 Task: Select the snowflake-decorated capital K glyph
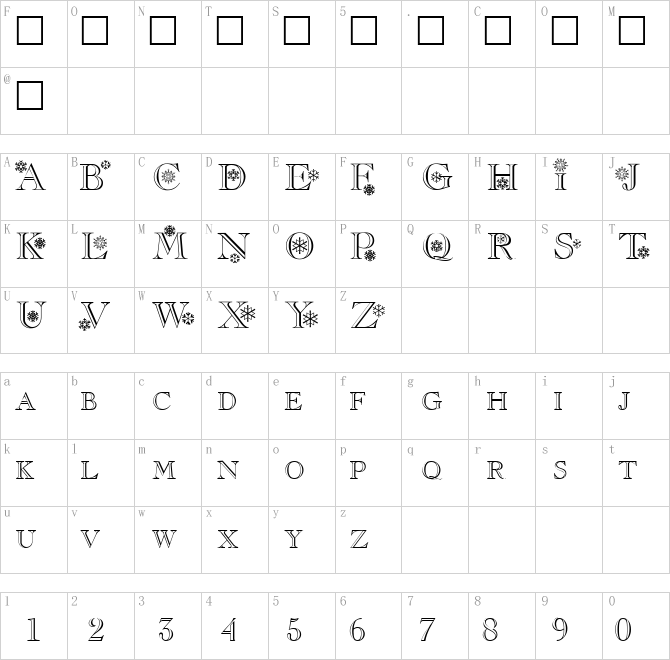[x=31, y=245]
